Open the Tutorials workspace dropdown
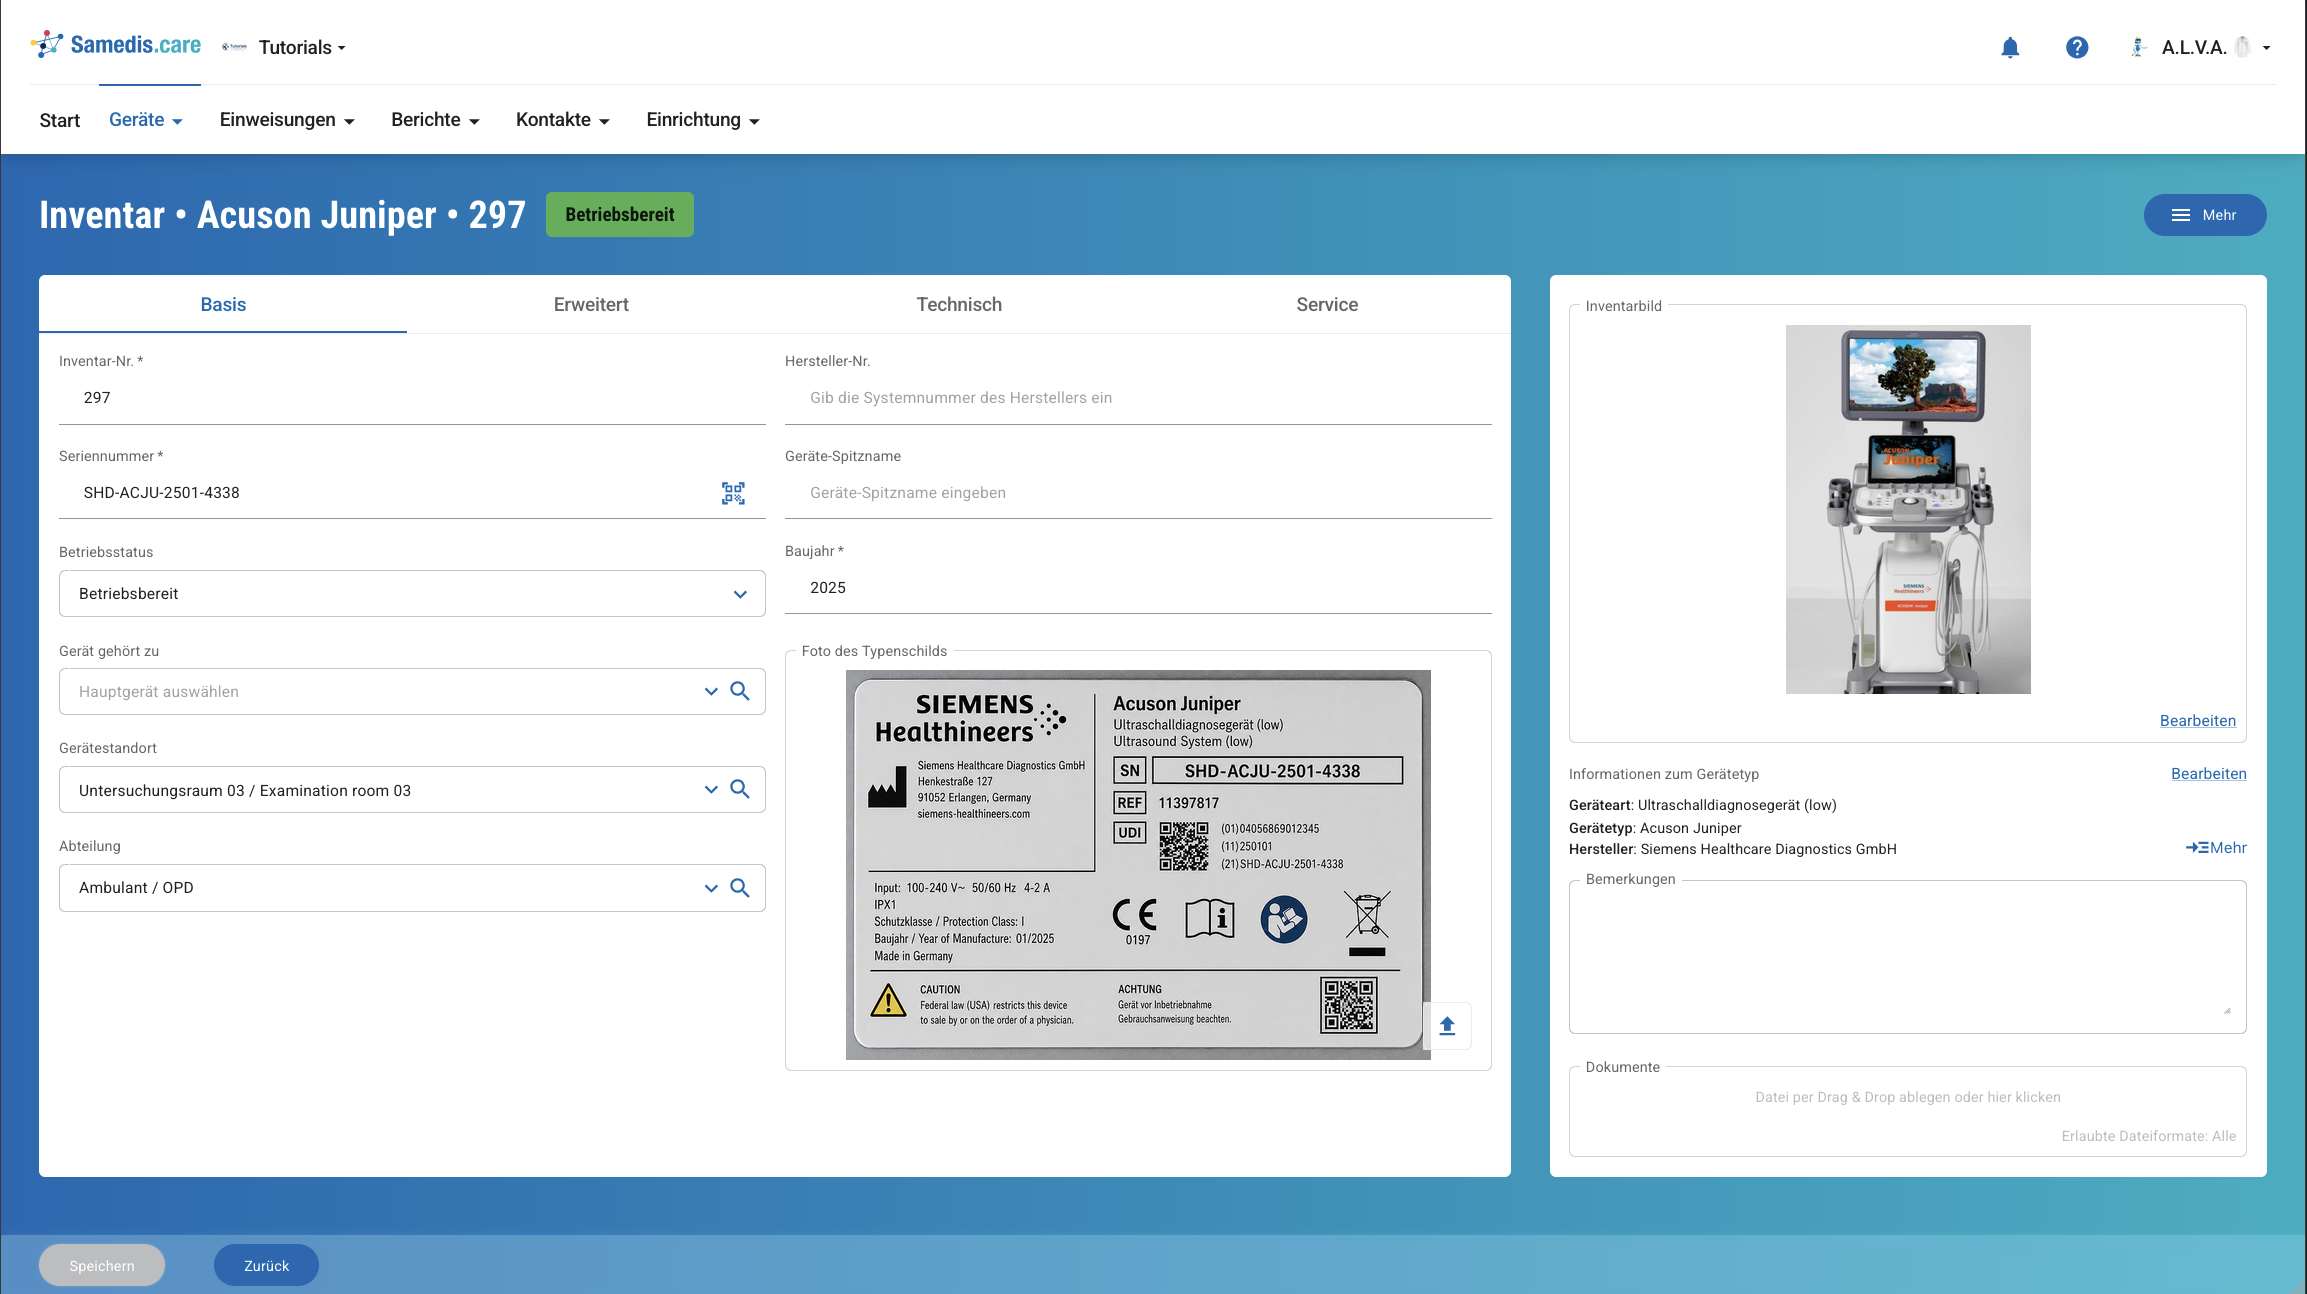Screen dimensions: 2307x1294 302,47
